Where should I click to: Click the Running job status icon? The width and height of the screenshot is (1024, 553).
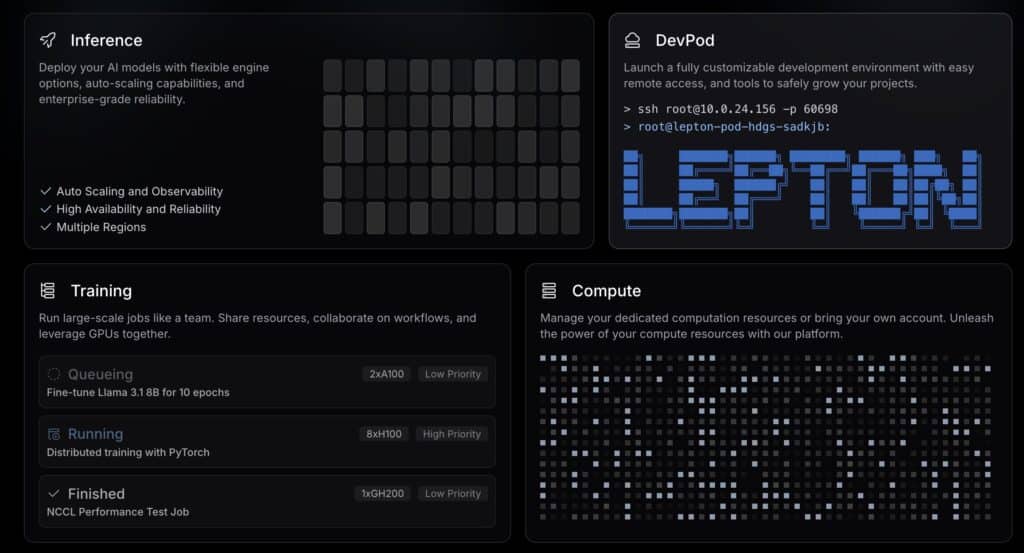54,434
